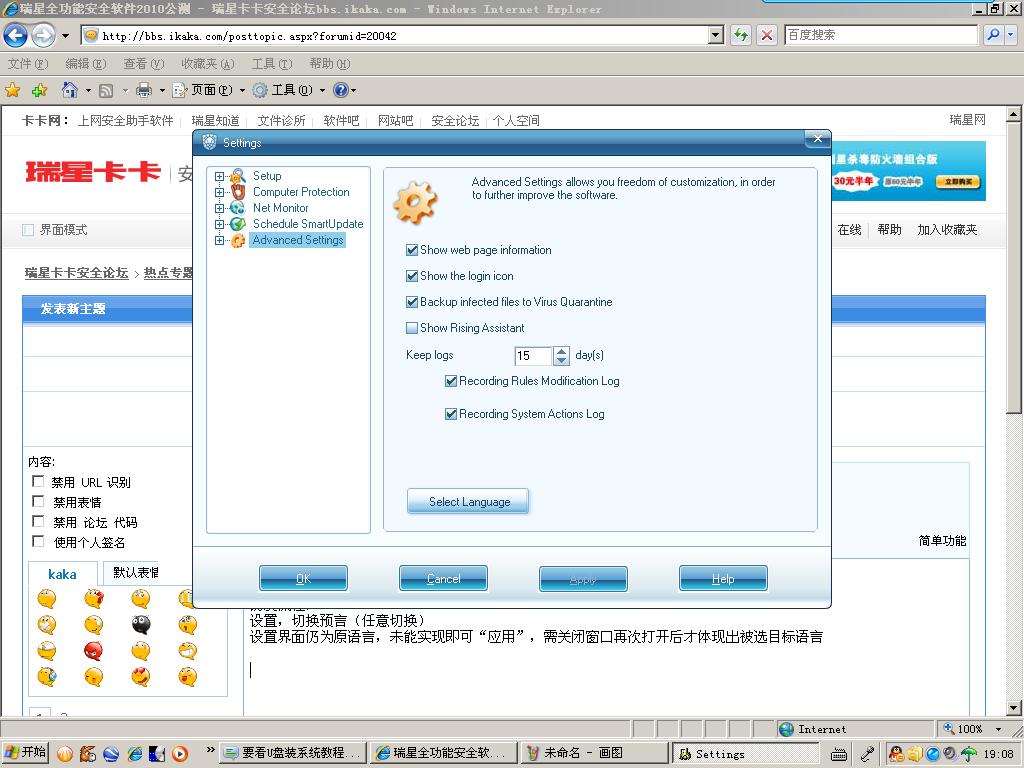
Task: Click the Keep logs days field
Action: click(x=533, y=355)
